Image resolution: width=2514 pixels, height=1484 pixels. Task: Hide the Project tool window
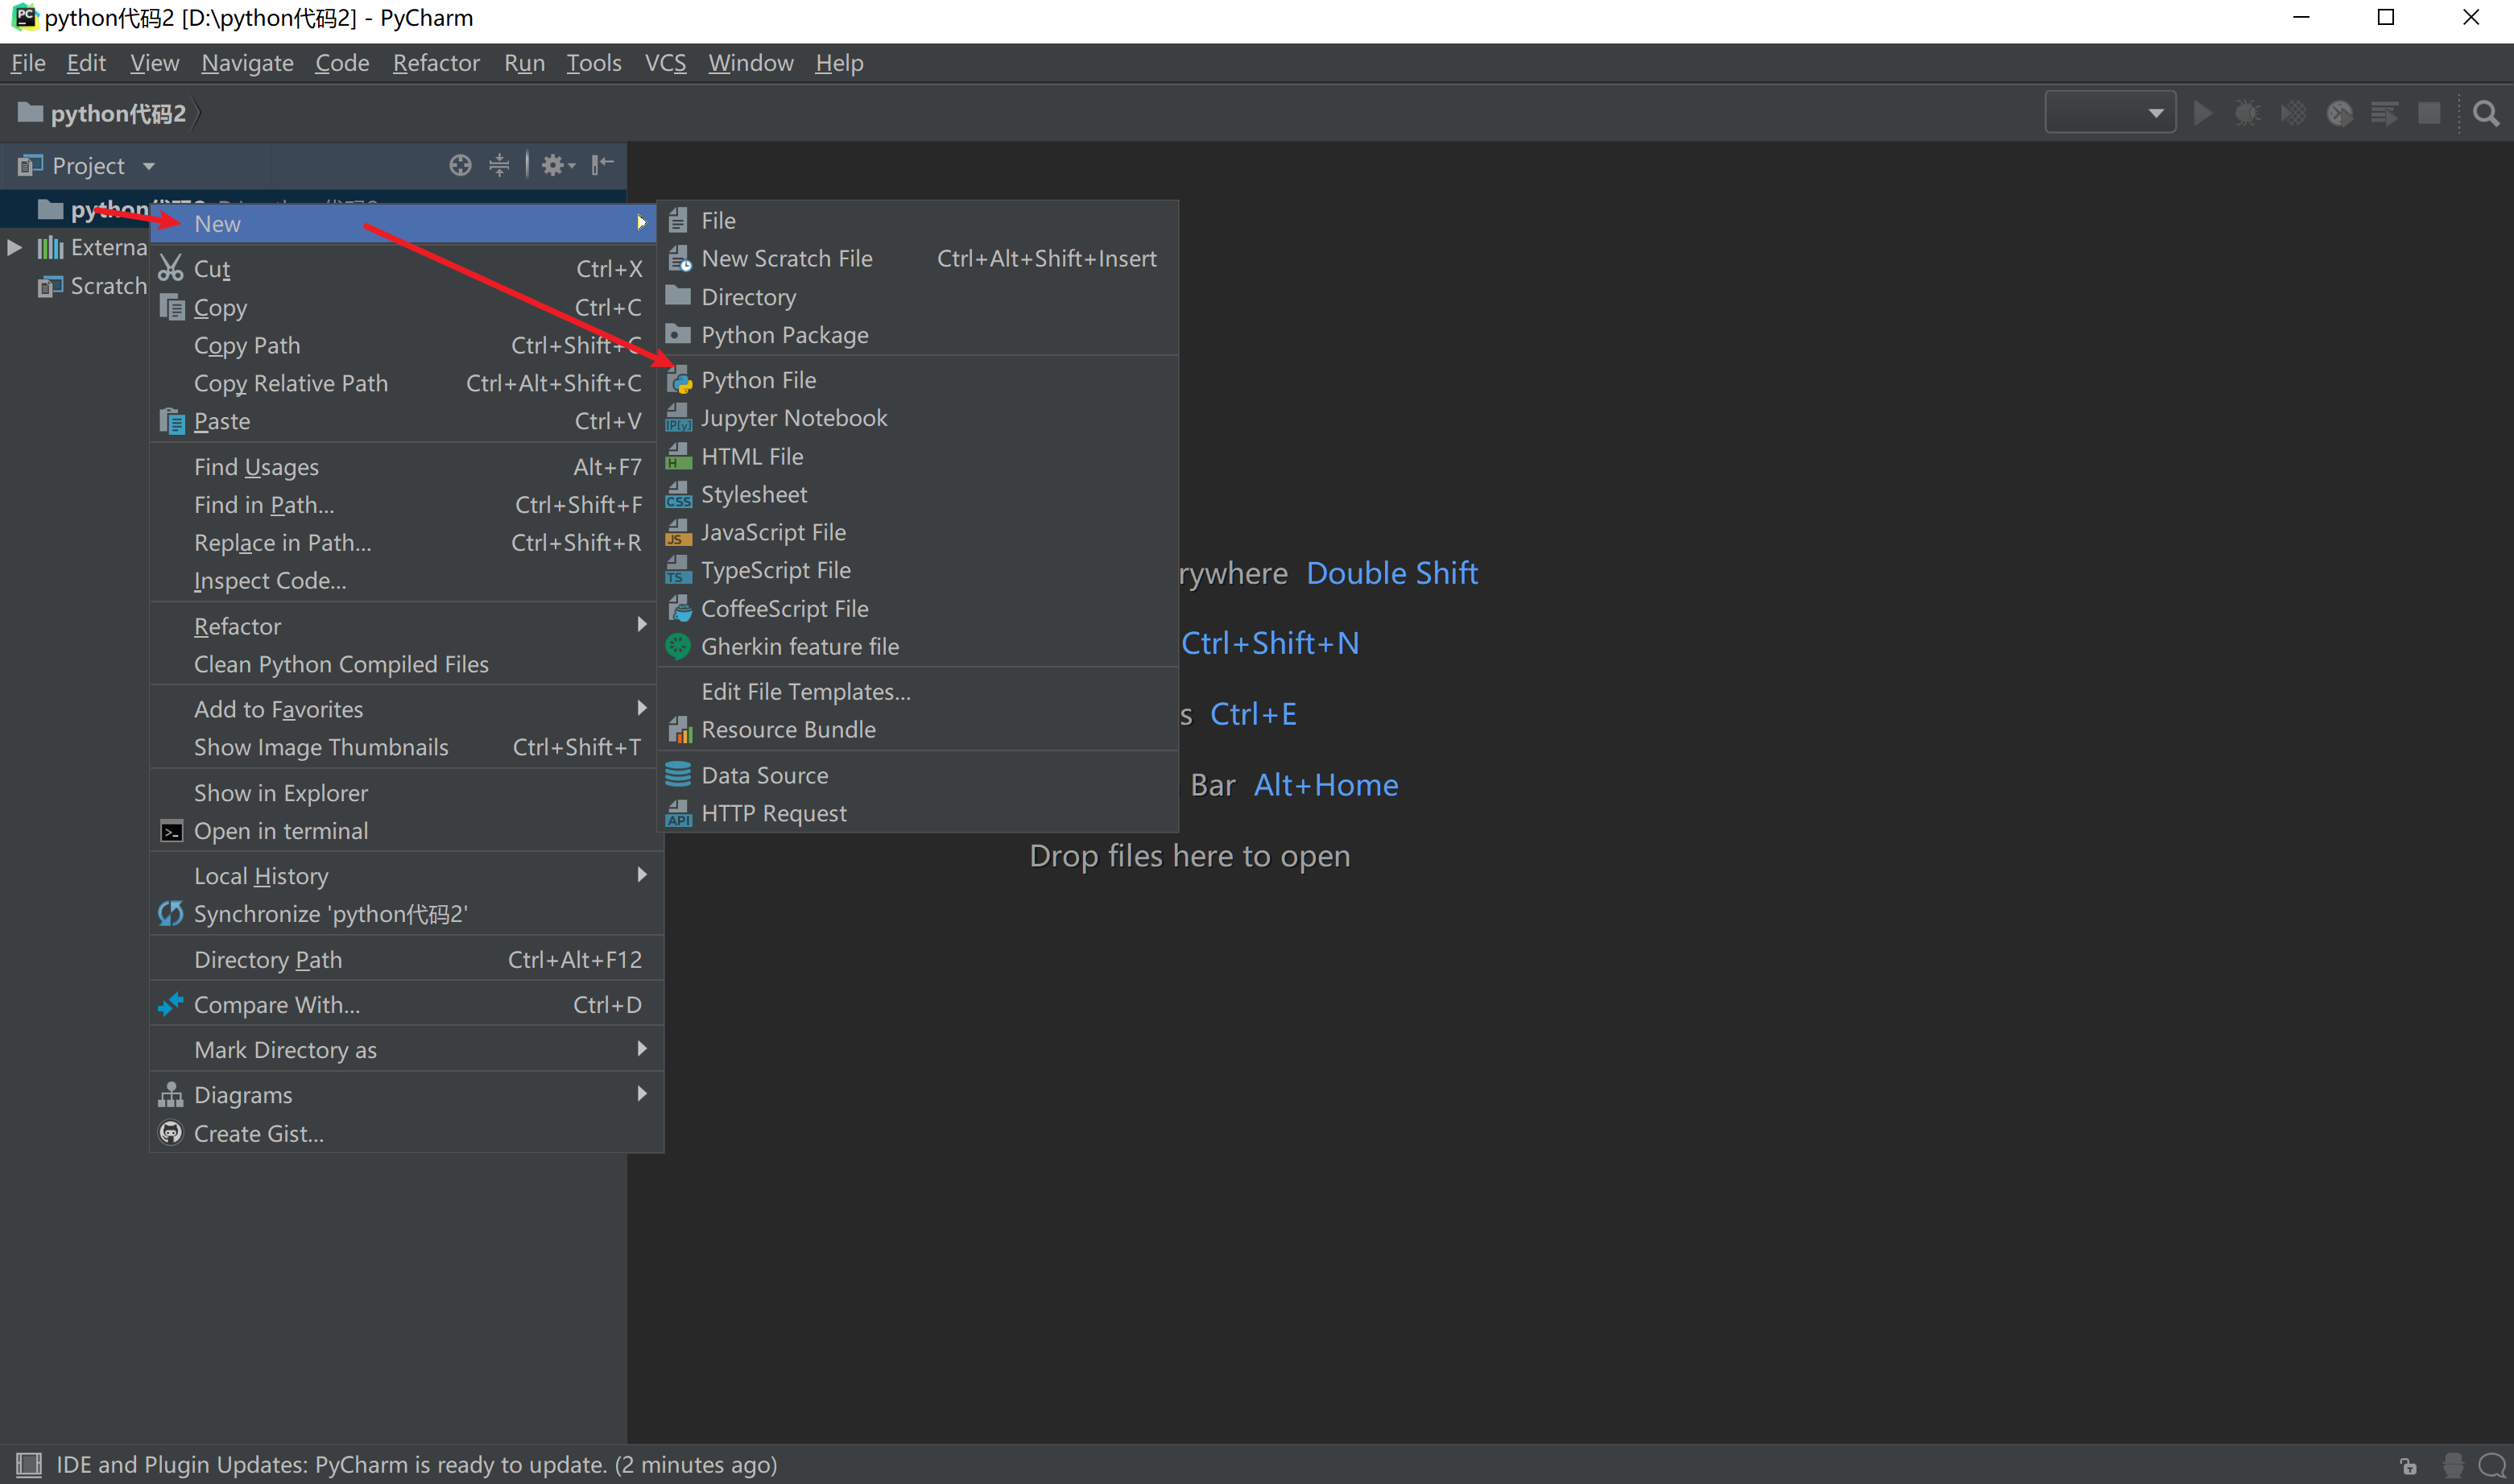pyautogui.click(x=602, y=165)
